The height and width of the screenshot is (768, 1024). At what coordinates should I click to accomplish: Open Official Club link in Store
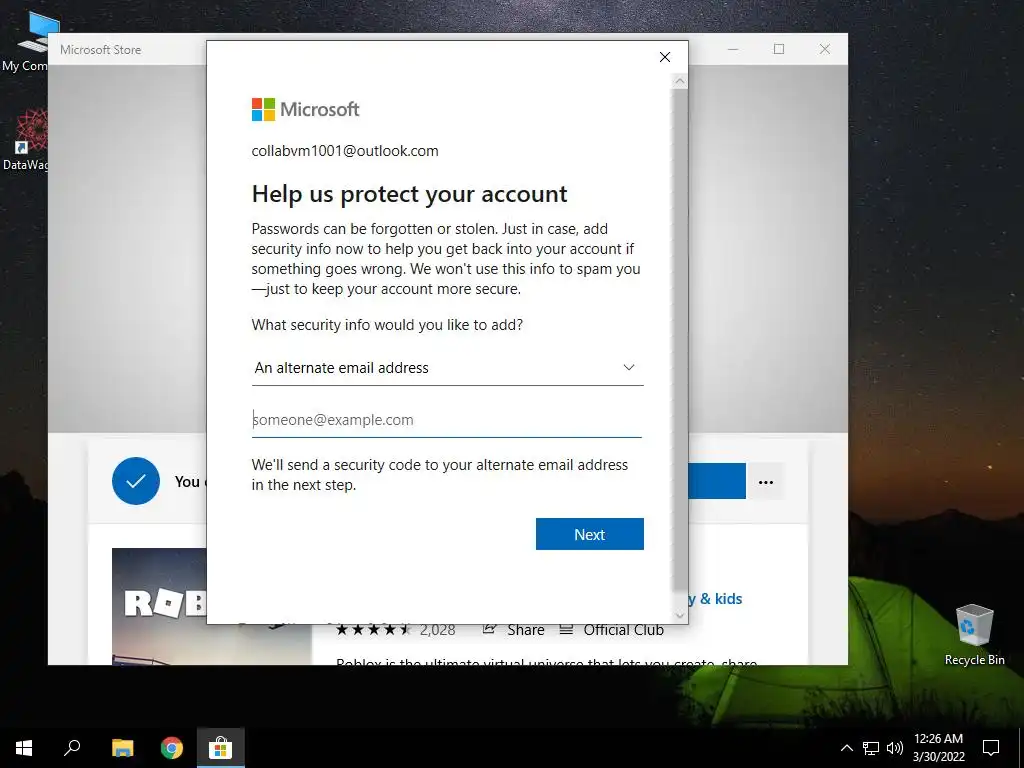(x=612, y=630)
